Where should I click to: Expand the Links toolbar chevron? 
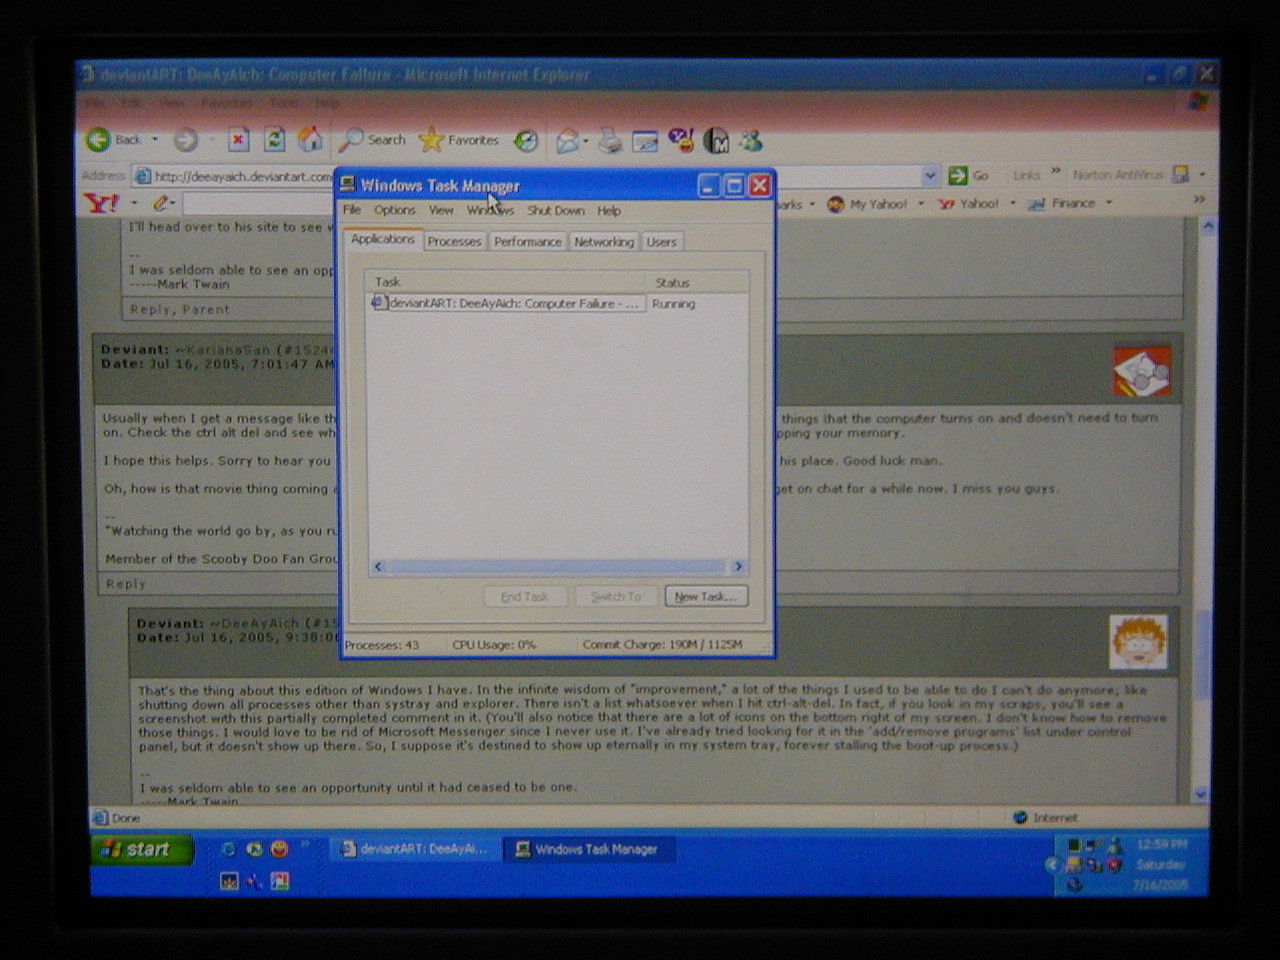(x=1055, y=172)
